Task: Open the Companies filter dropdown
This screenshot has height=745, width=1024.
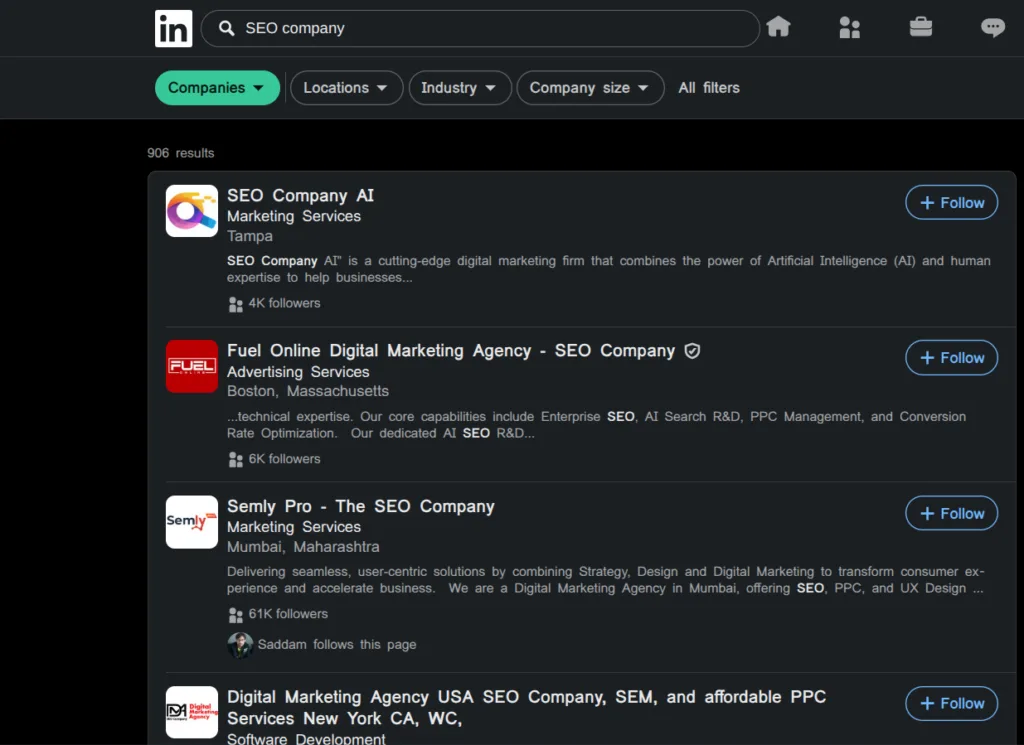Action: [x=217, y=87]
